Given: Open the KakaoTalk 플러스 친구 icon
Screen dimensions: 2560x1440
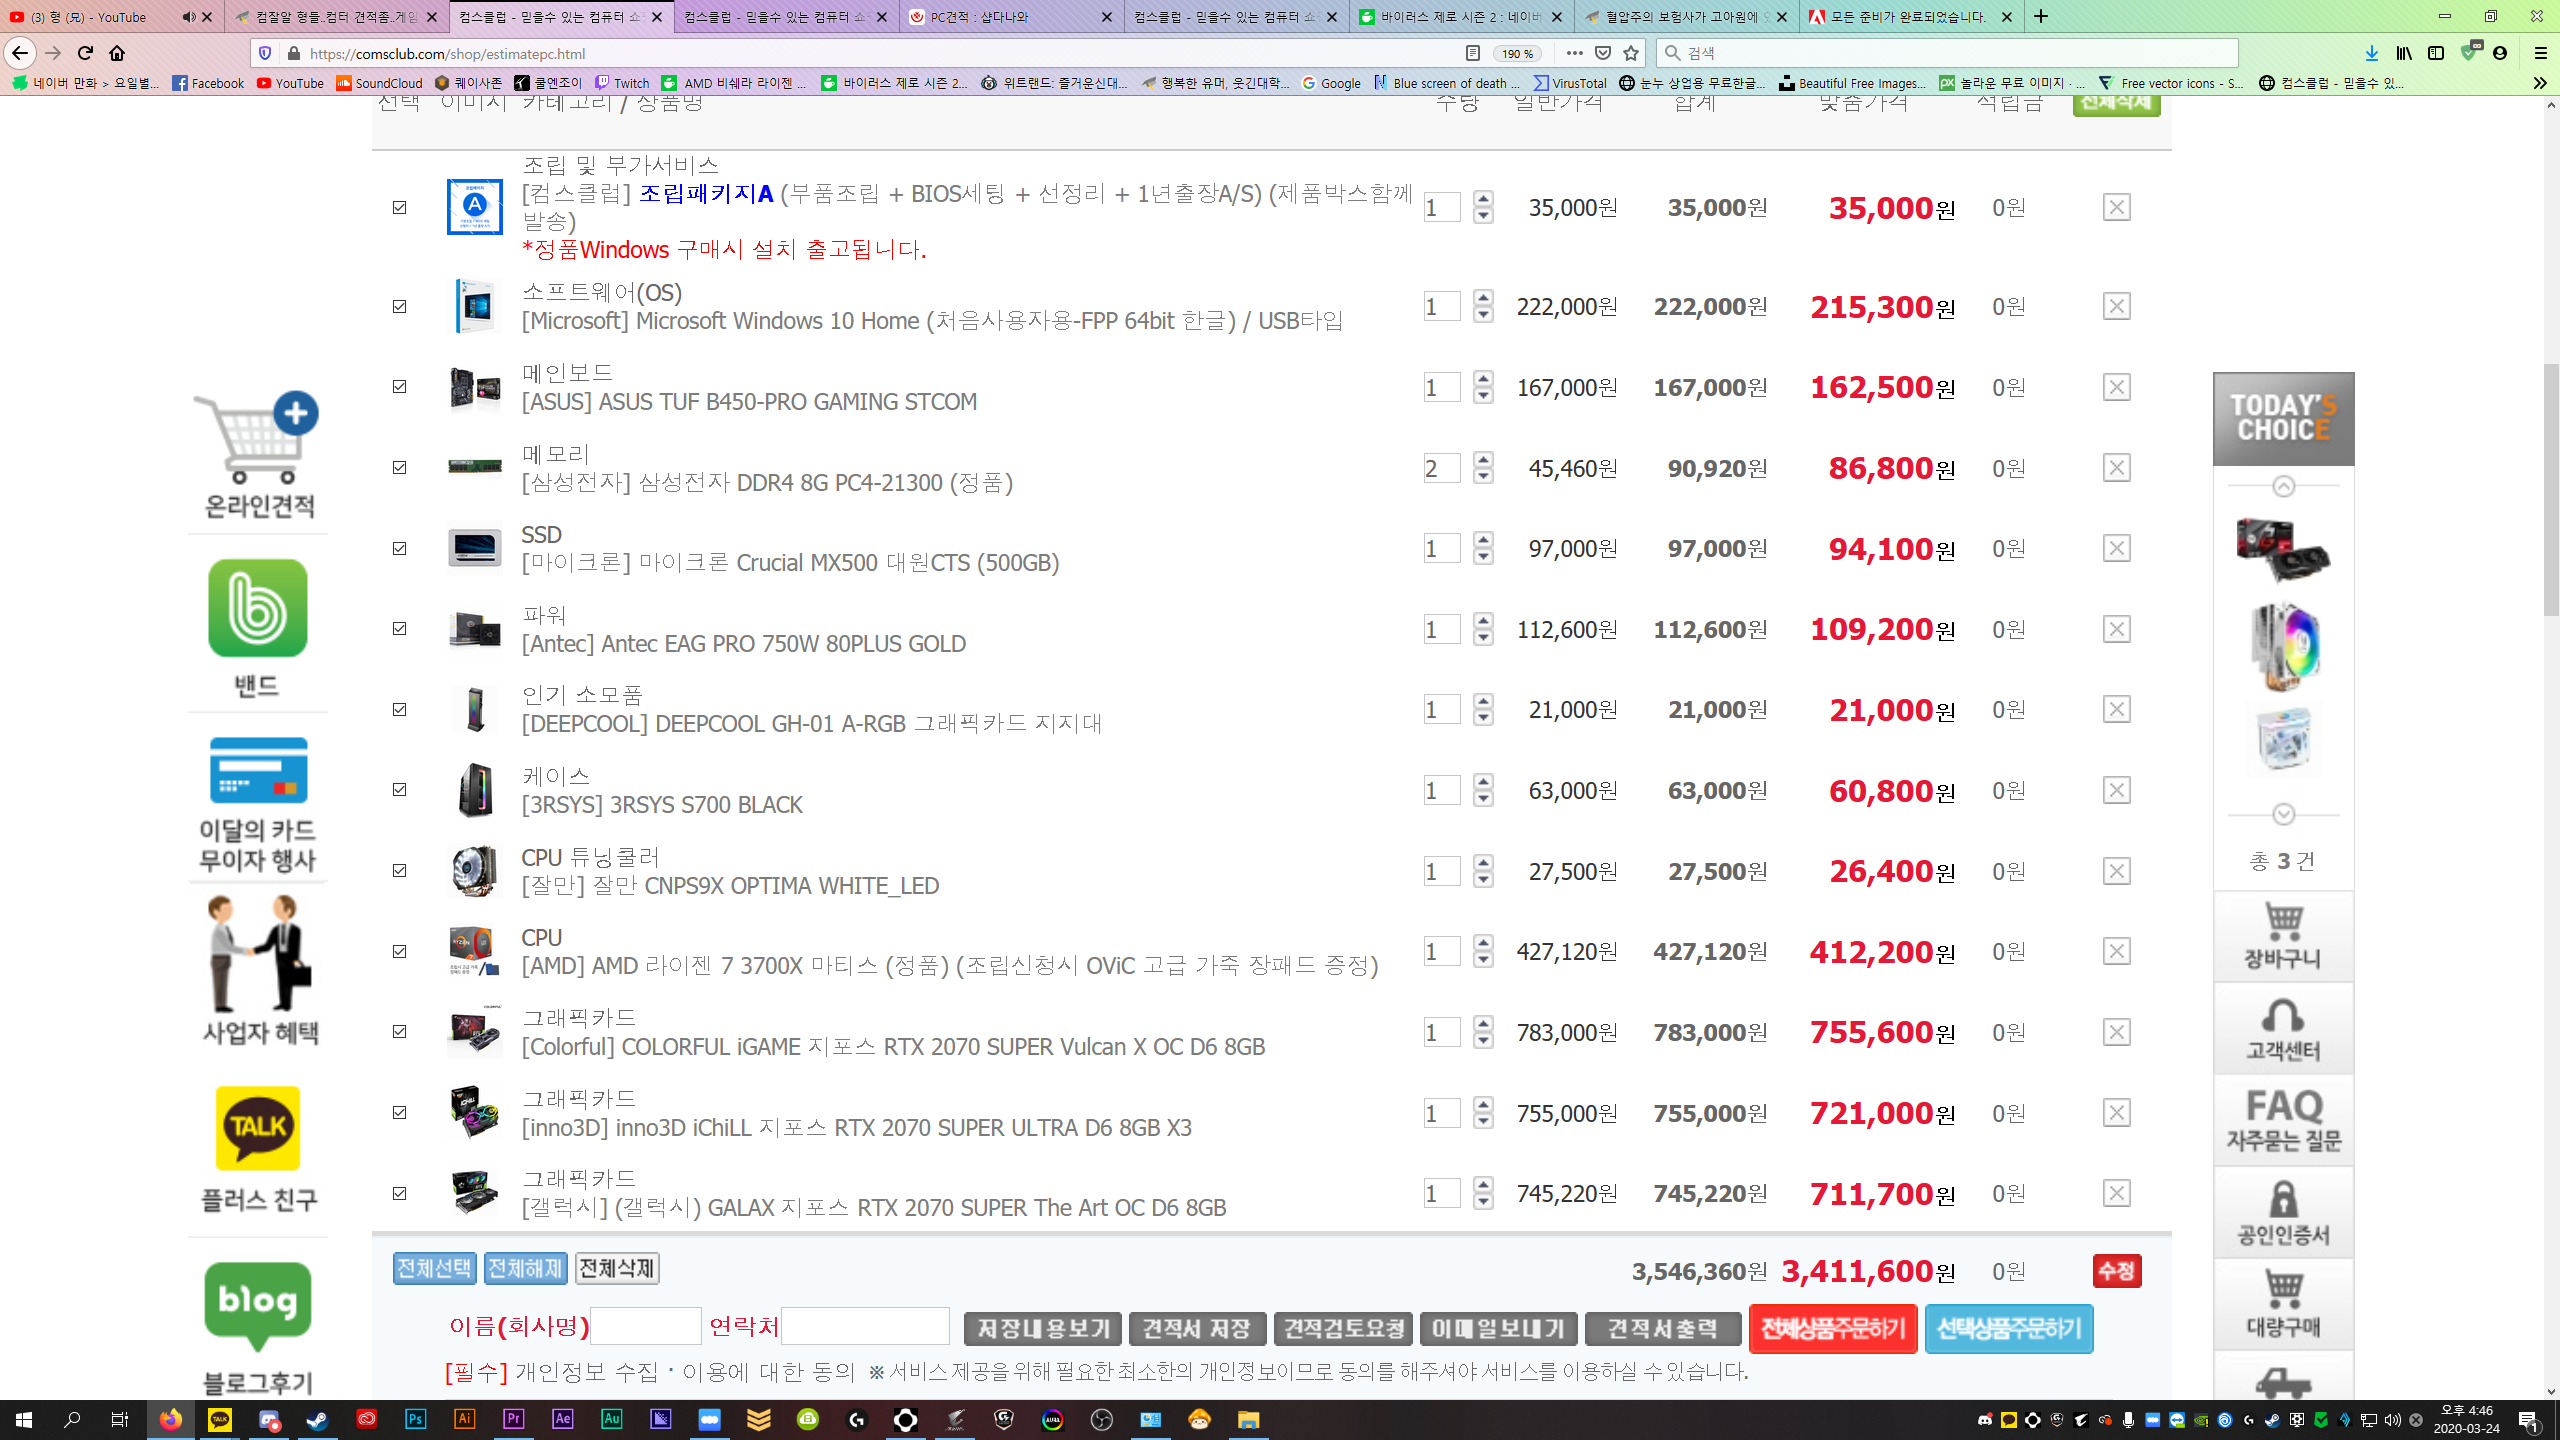Looking at the screenshot, I should 258,1128.
